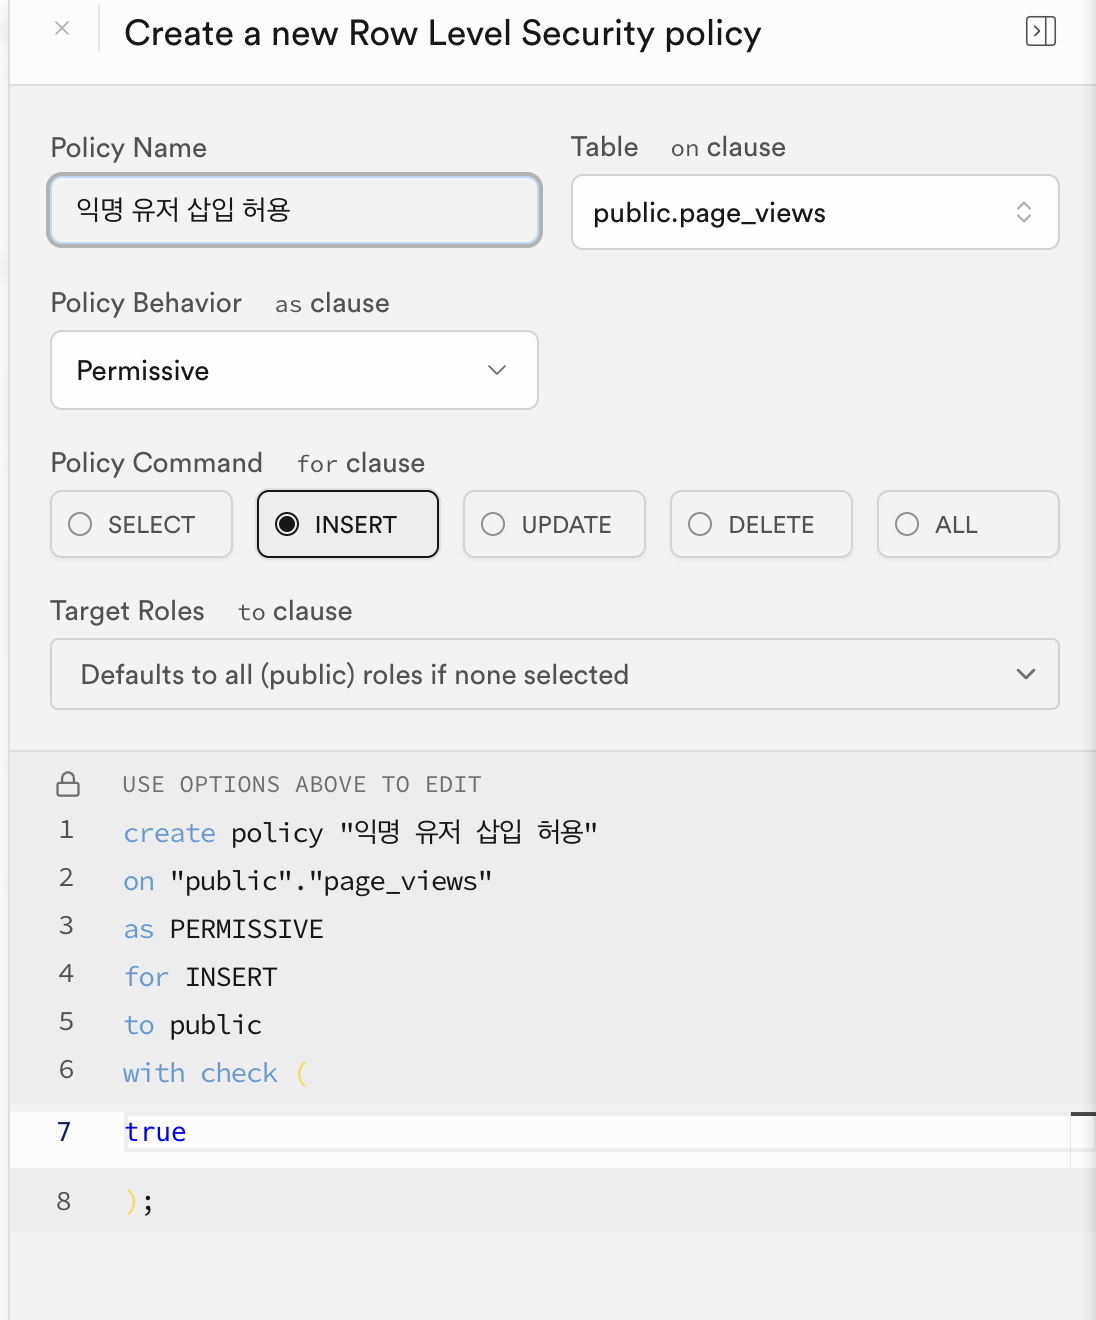Click the 'true' expression on line 7
1096x1320 pixels.
coord(156,1132)
